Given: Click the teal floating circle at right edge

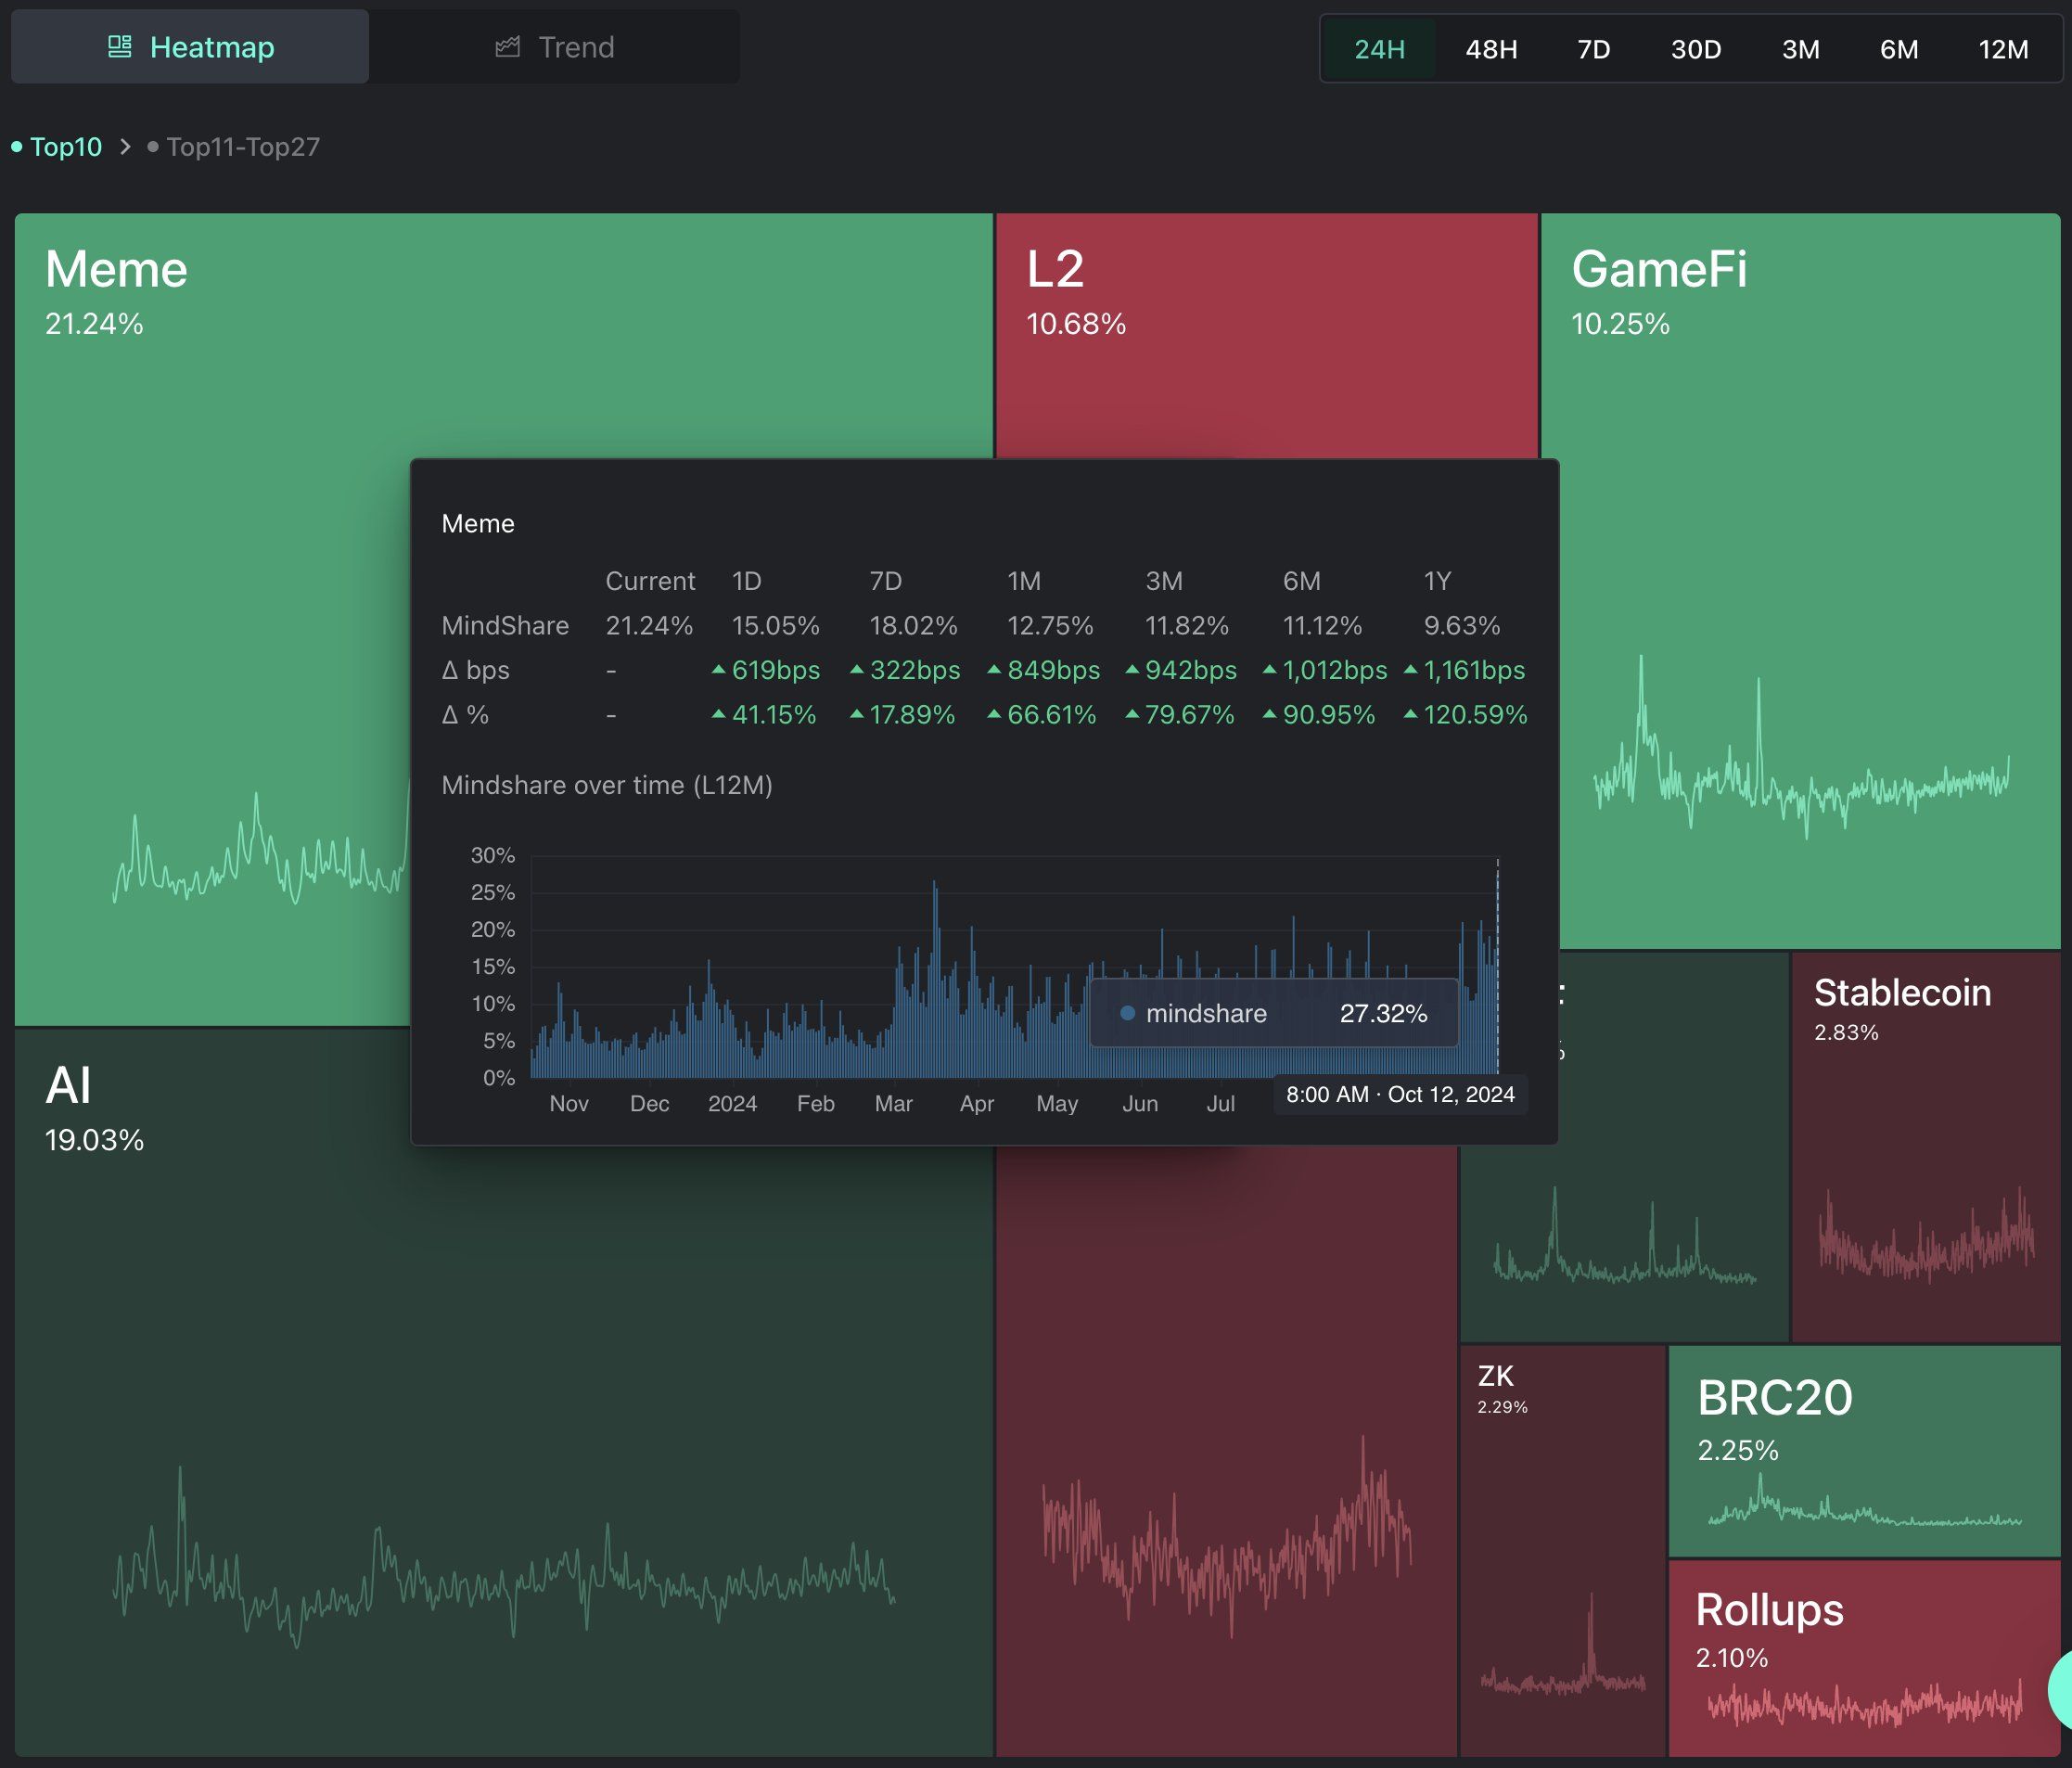Looking at the screenshot, I should pyautogui.click(x=2060, y=1690).
